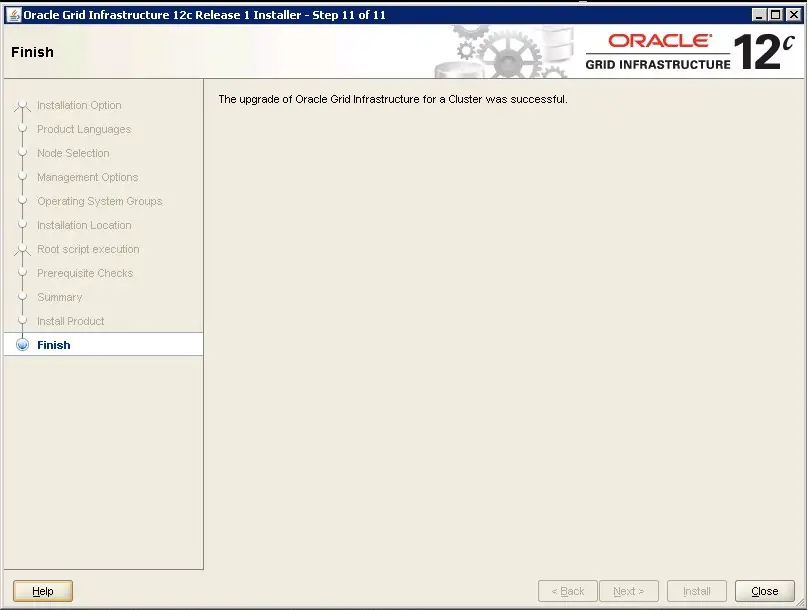This screenshot has width=809, height=610.
Task: Maximize the installer window
Action: (775, 15)
